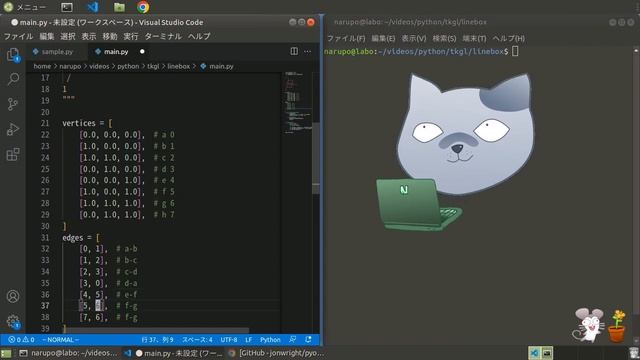The image size is (640, 360).
Task: Open the ヘルプ menu in VS Code
Action: pyautogui.click(x=199, y=36)
